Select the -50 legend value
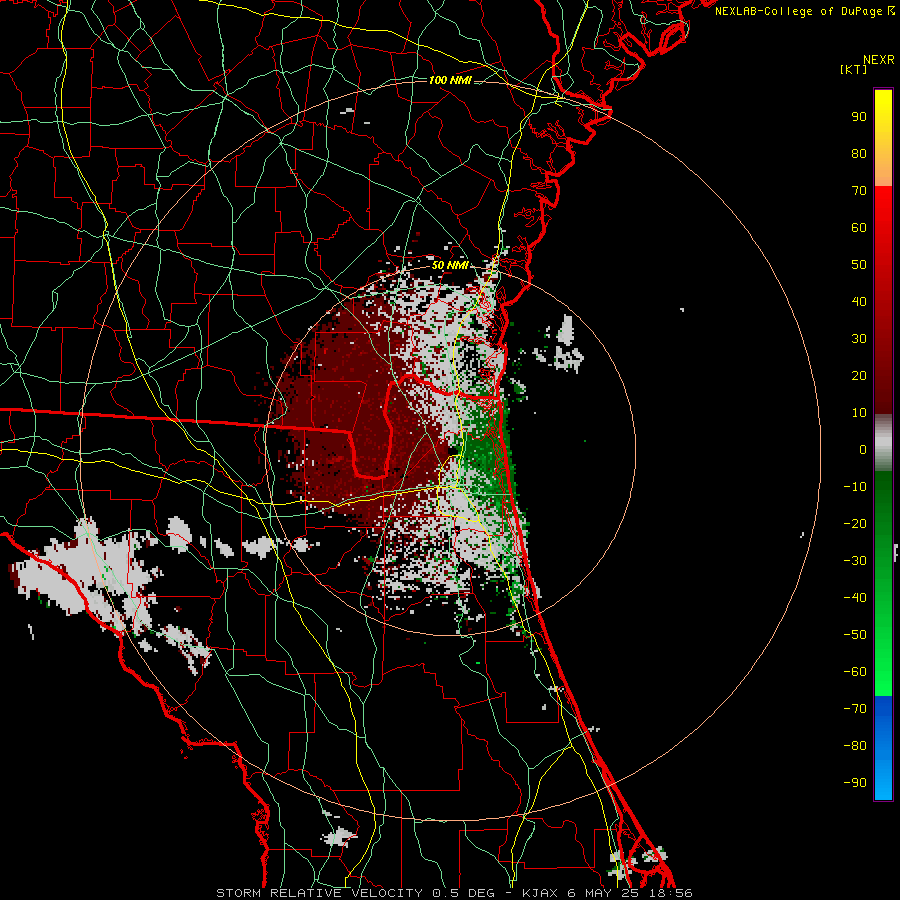Image resolution: width=900 pixels, height=900 pixels. [855, 635]
